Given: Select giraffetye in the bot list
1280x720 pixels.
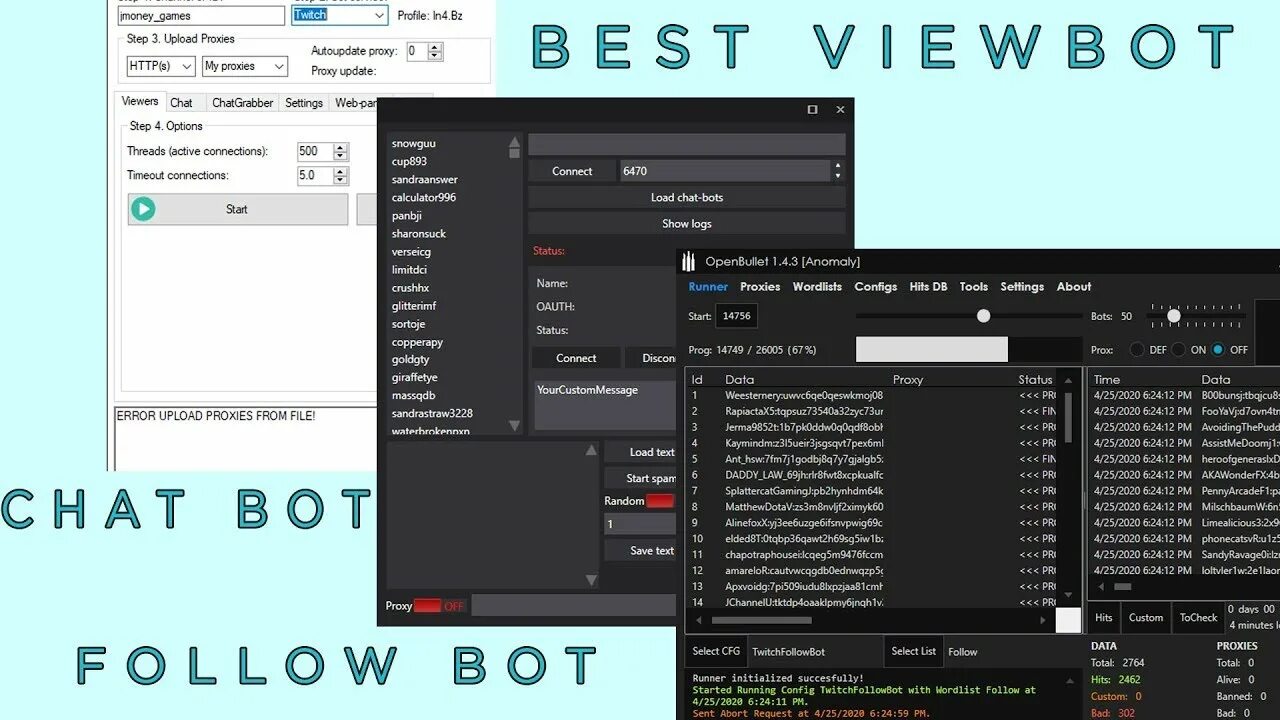Looking at the screenshot, I should tap(415, 378).
